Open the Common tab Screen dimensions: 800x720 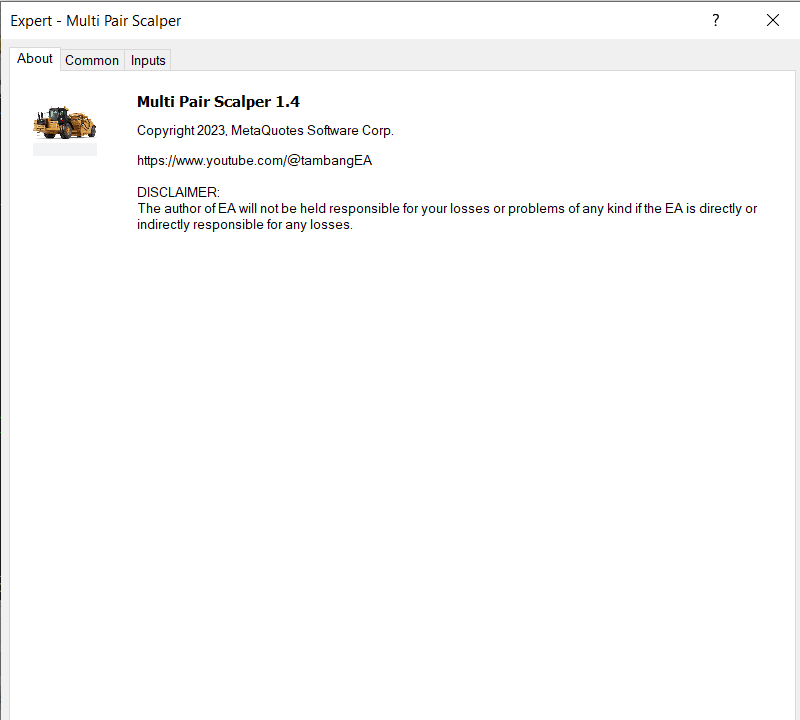(92, 60)
